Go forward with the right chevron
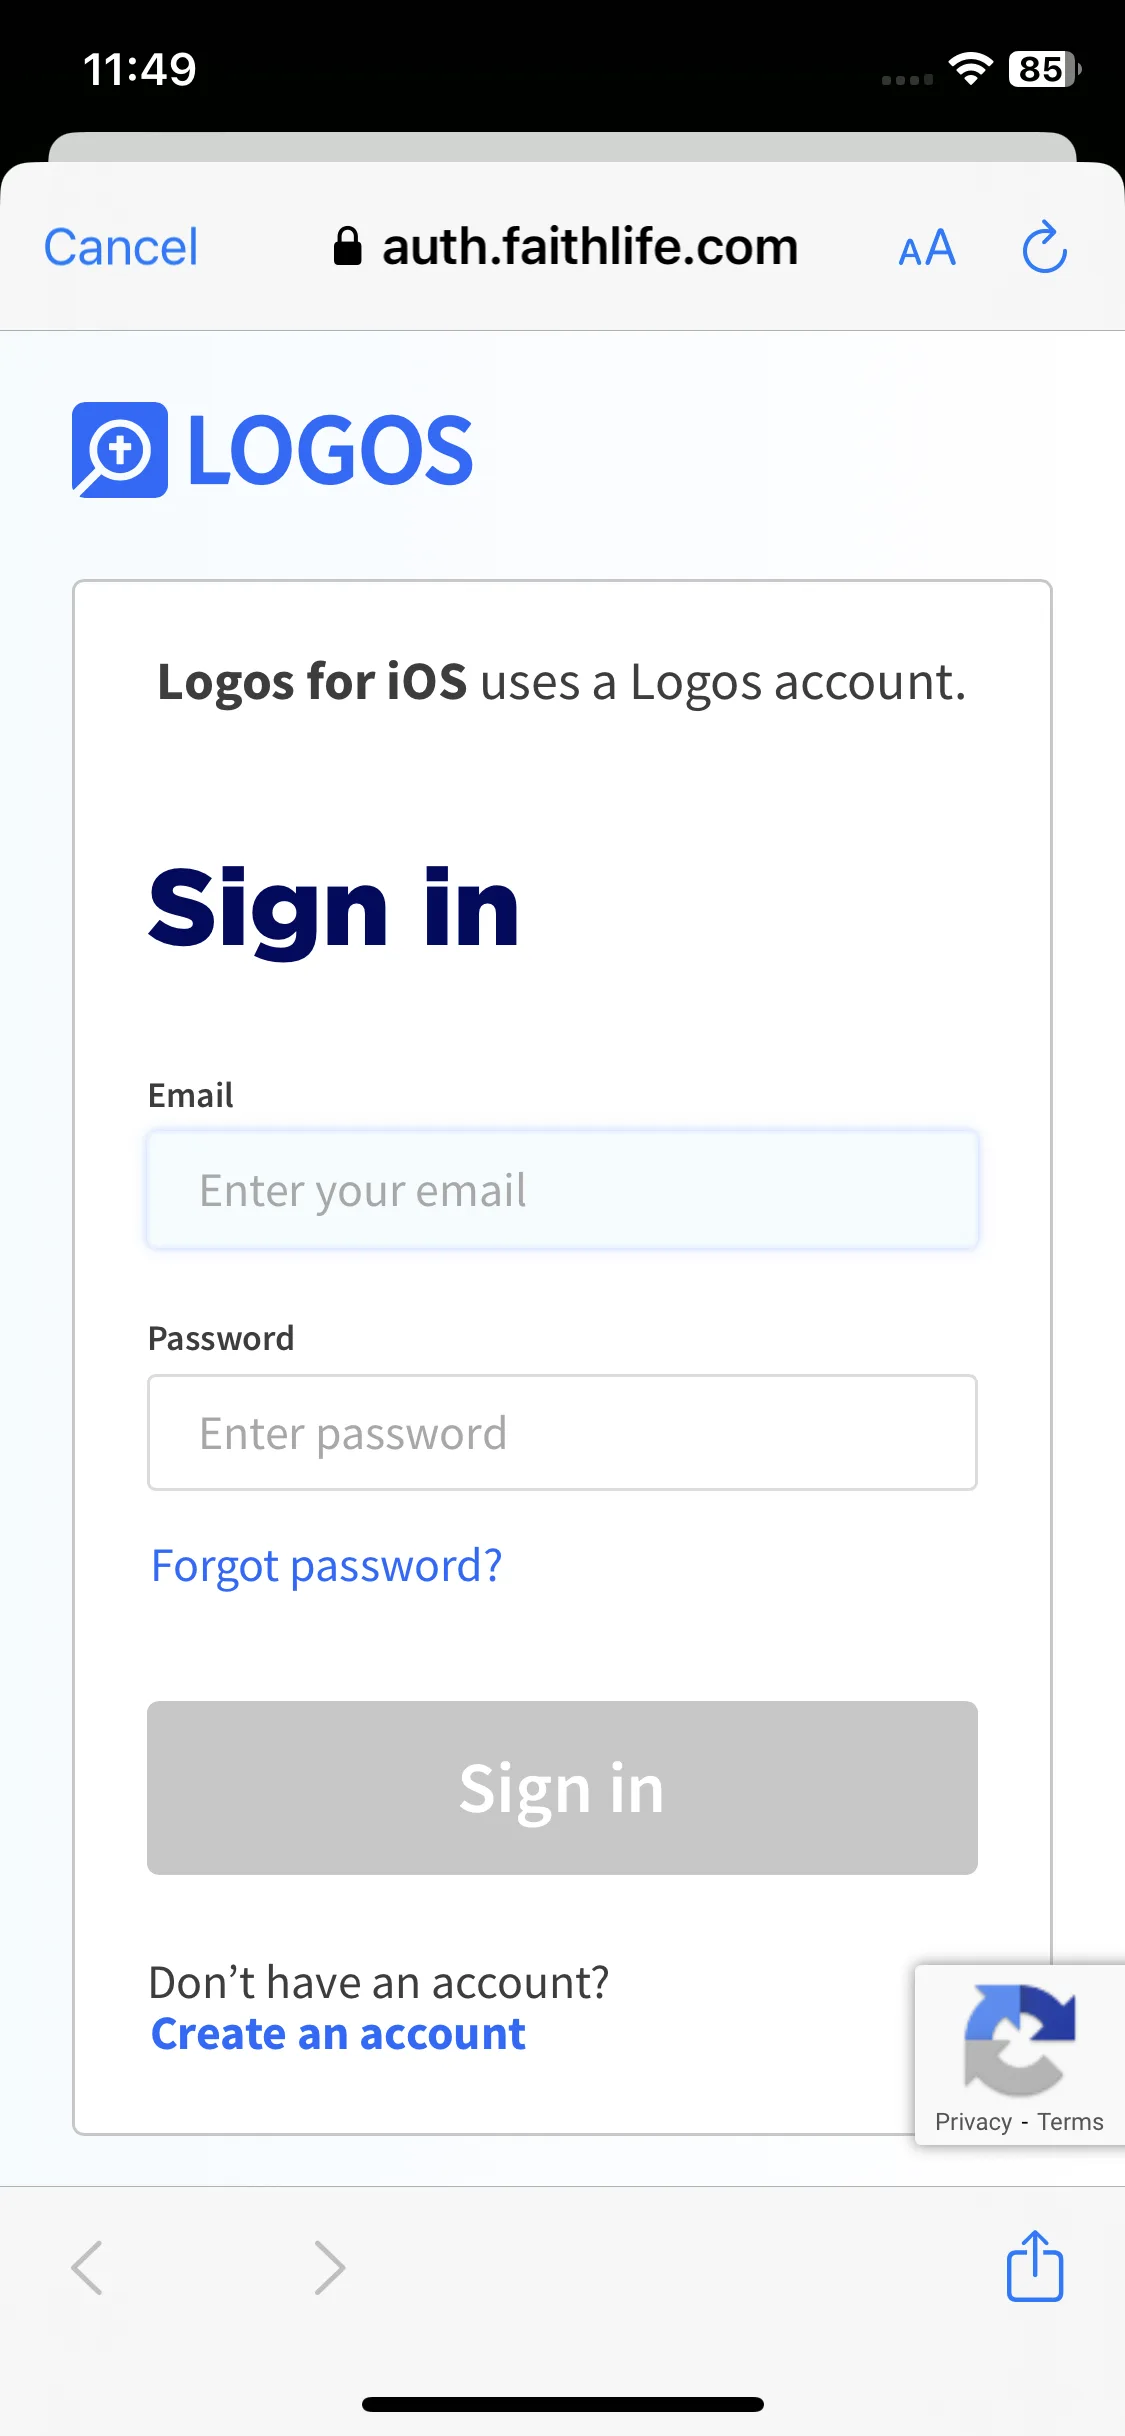 [329, 2268]
